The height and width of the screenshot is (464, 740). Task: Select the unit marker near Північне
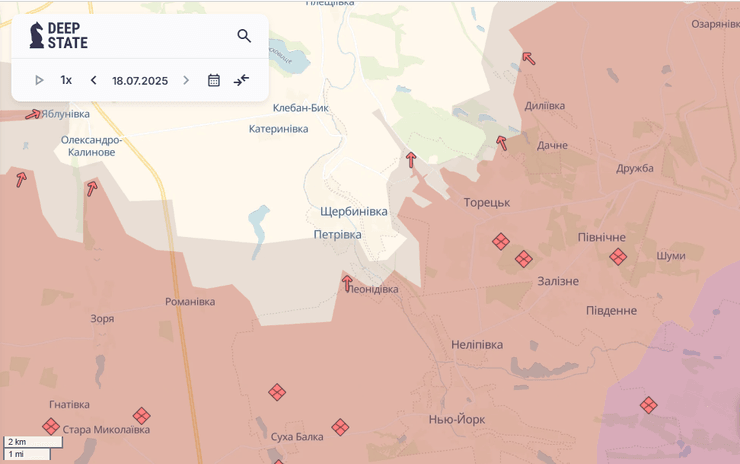pyautogui.click(x=618, y=257)
